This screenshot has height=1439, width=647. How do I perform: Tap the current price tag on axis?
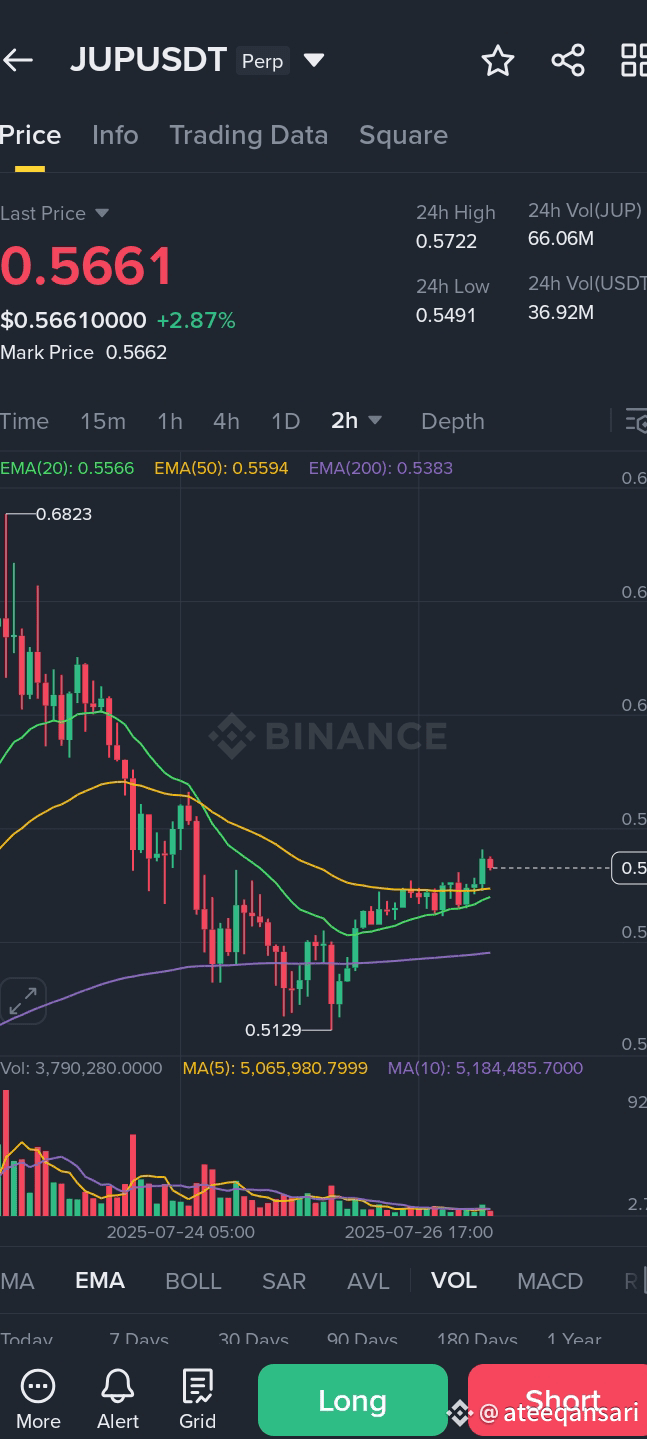(x=629, y=868)
